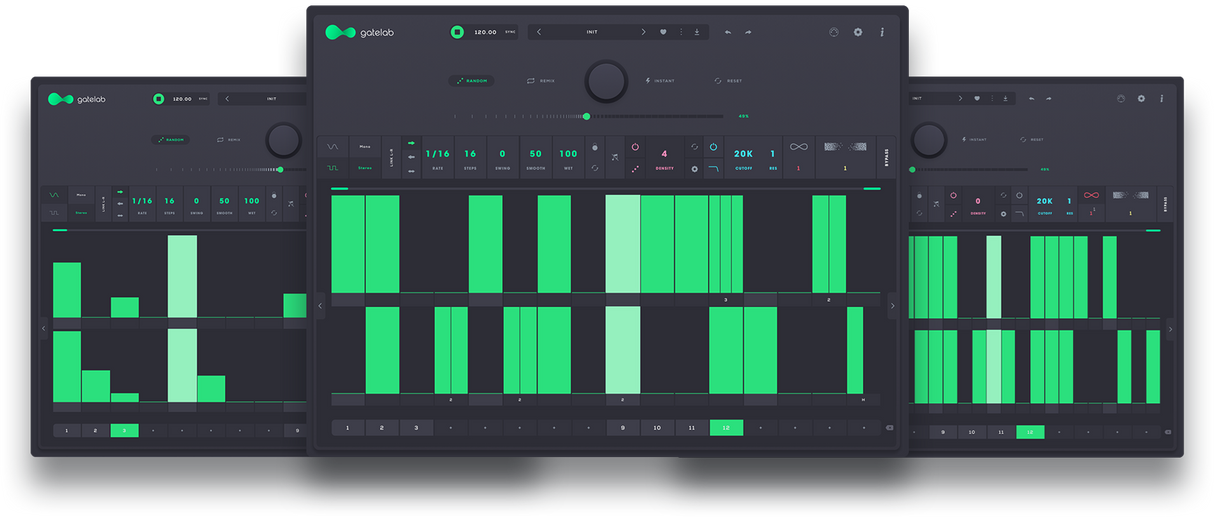Screen dimensions: 1214x517
Task: Toggle the pink density power button
Action: tap(636, 147)
